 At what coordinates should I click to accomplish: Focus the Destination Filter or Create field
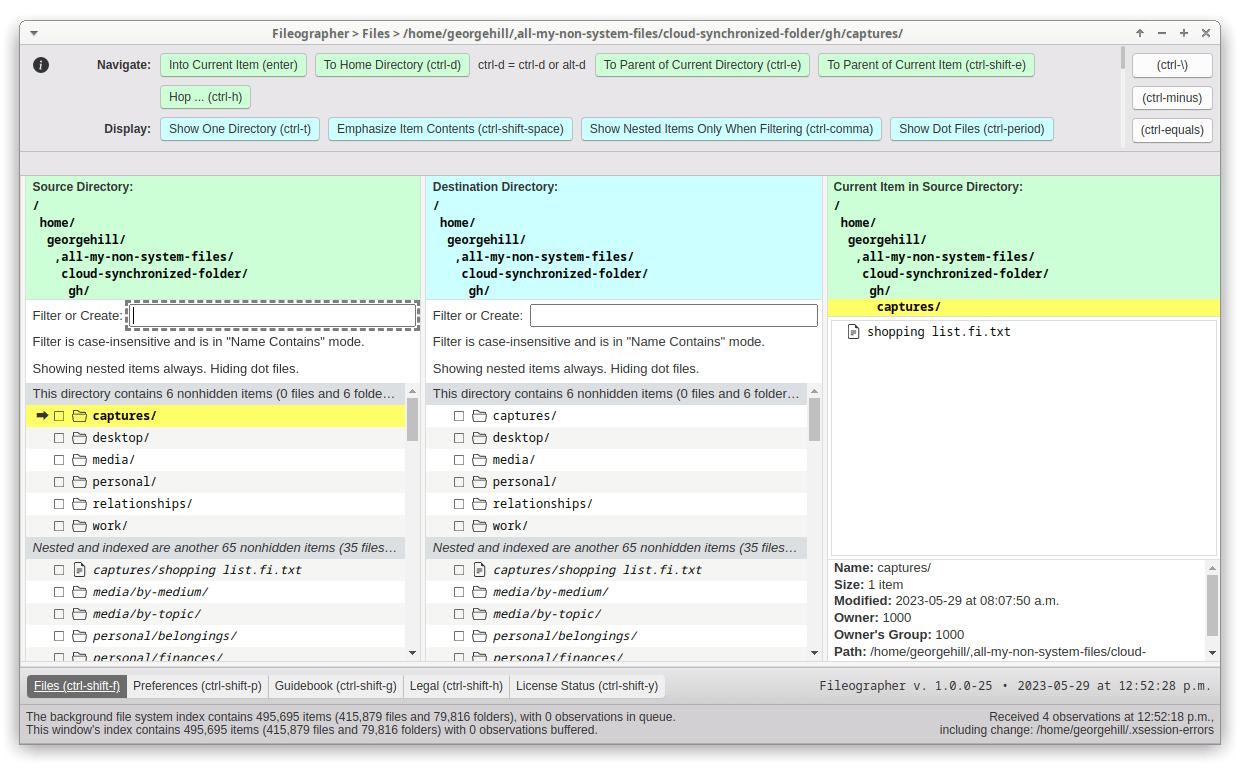[674, 316]
